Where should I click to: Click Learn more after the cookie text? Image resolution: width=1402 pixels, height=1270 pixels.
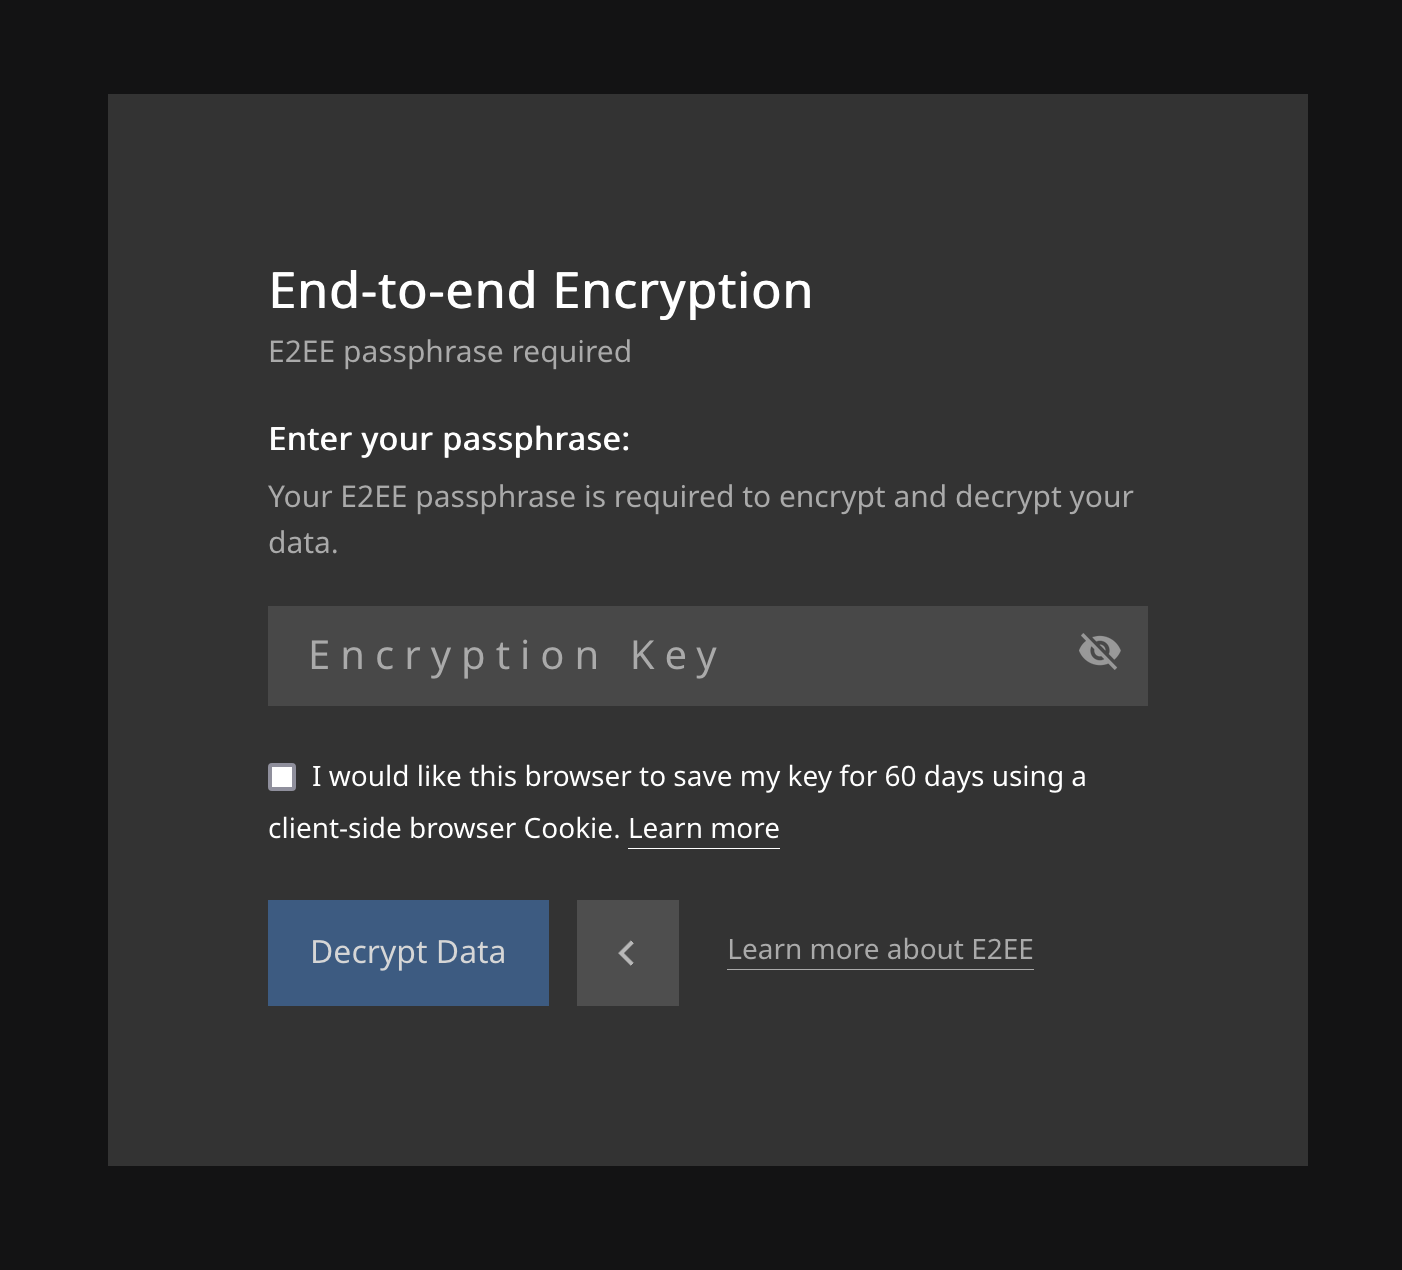703,828
